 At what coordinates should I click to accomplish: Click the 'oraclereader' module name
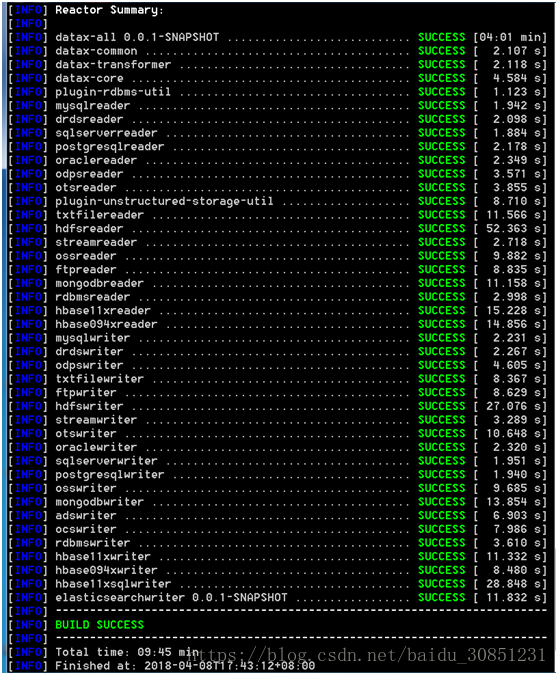point(96,161)
